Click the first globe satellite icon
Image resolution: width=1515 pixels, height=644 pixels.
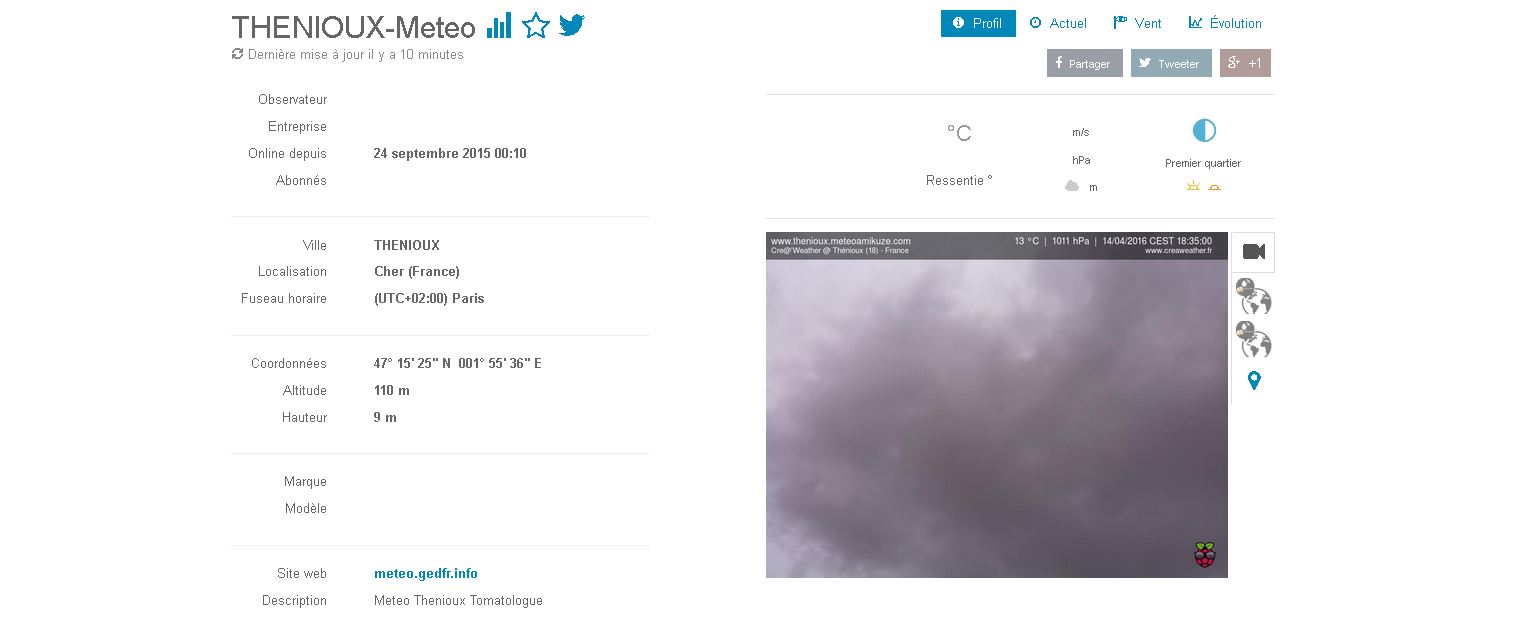[1253, 297]
